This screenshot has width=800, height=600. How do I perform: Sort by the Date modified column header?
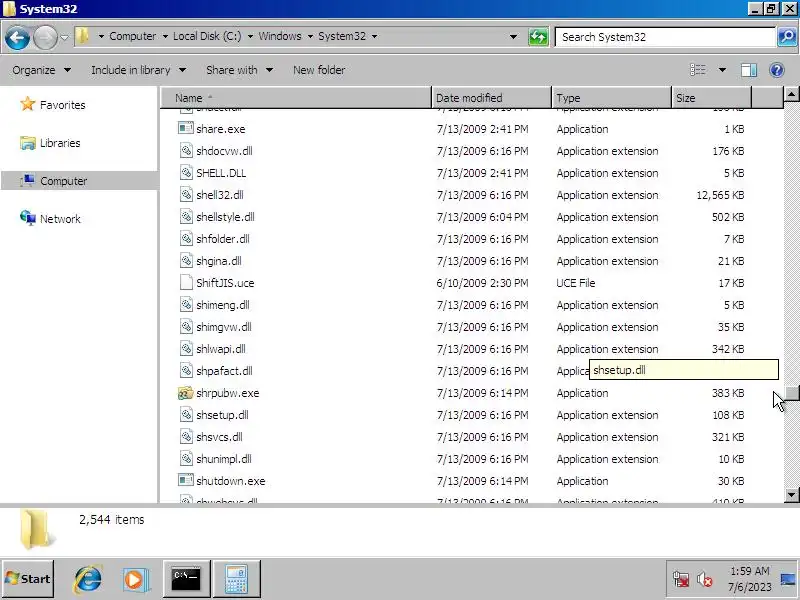[491, 97]
